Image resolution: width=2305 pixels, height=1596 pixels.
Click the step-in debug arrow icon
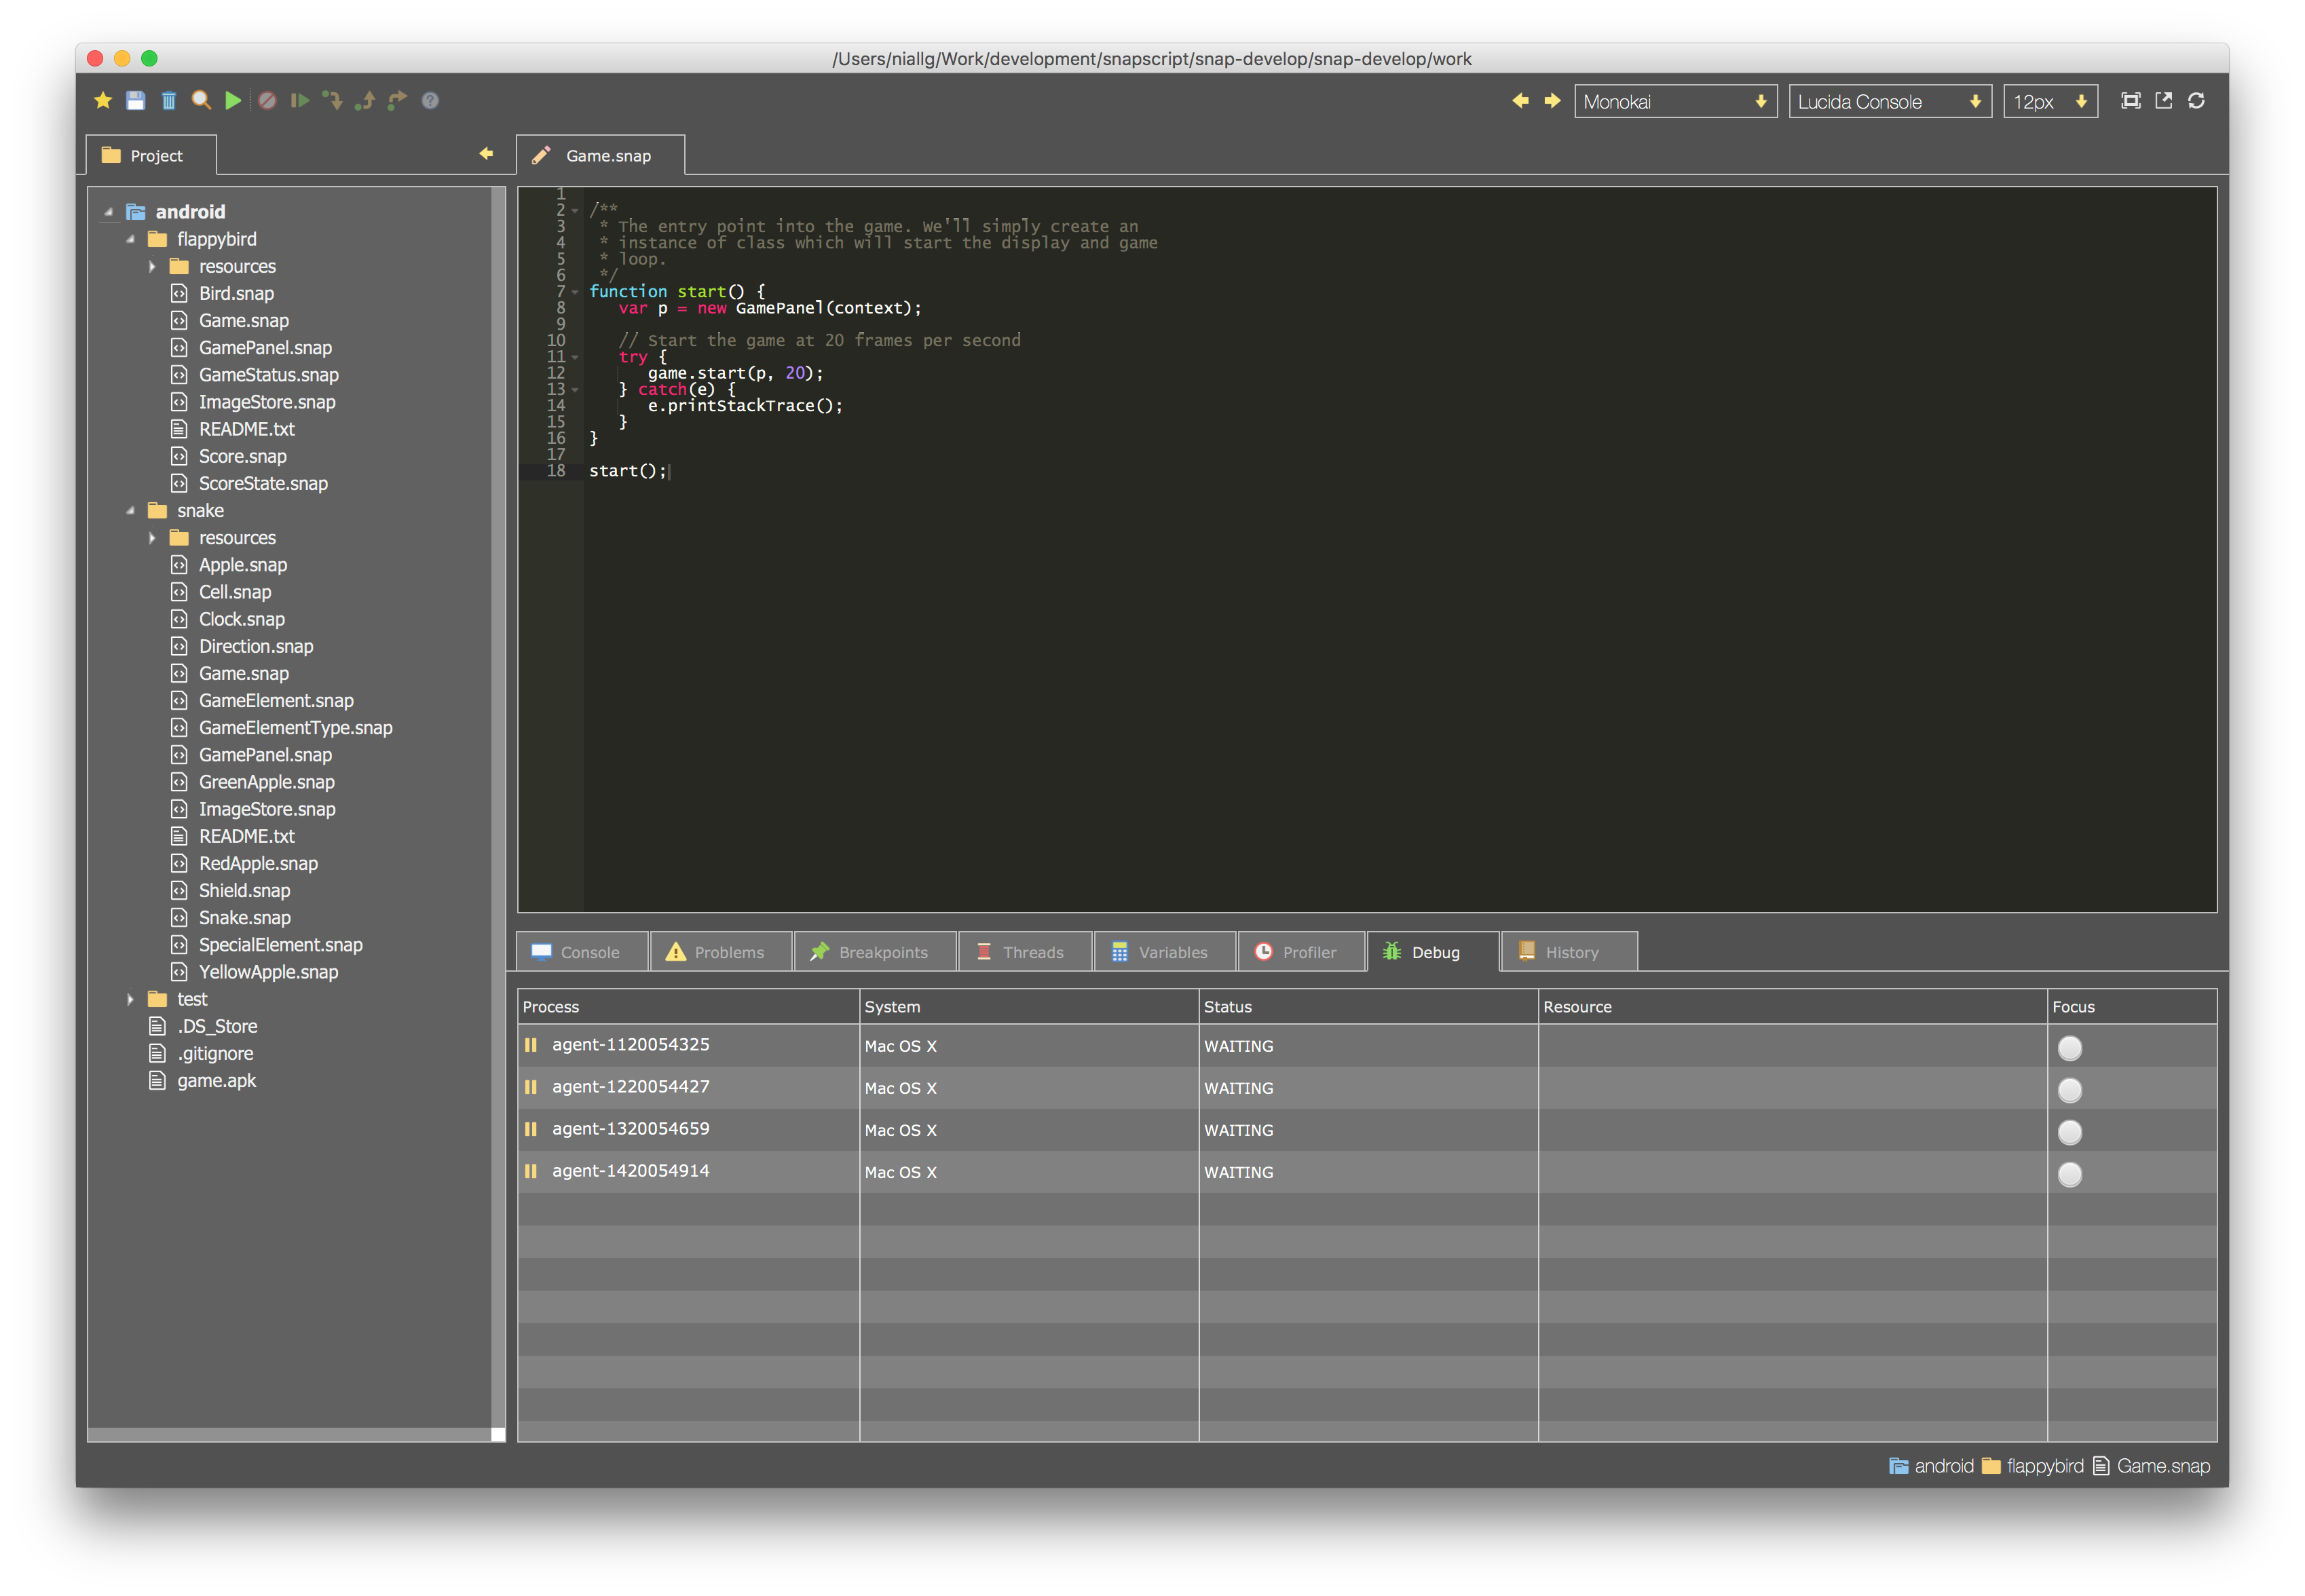click(x=332, y=100)
